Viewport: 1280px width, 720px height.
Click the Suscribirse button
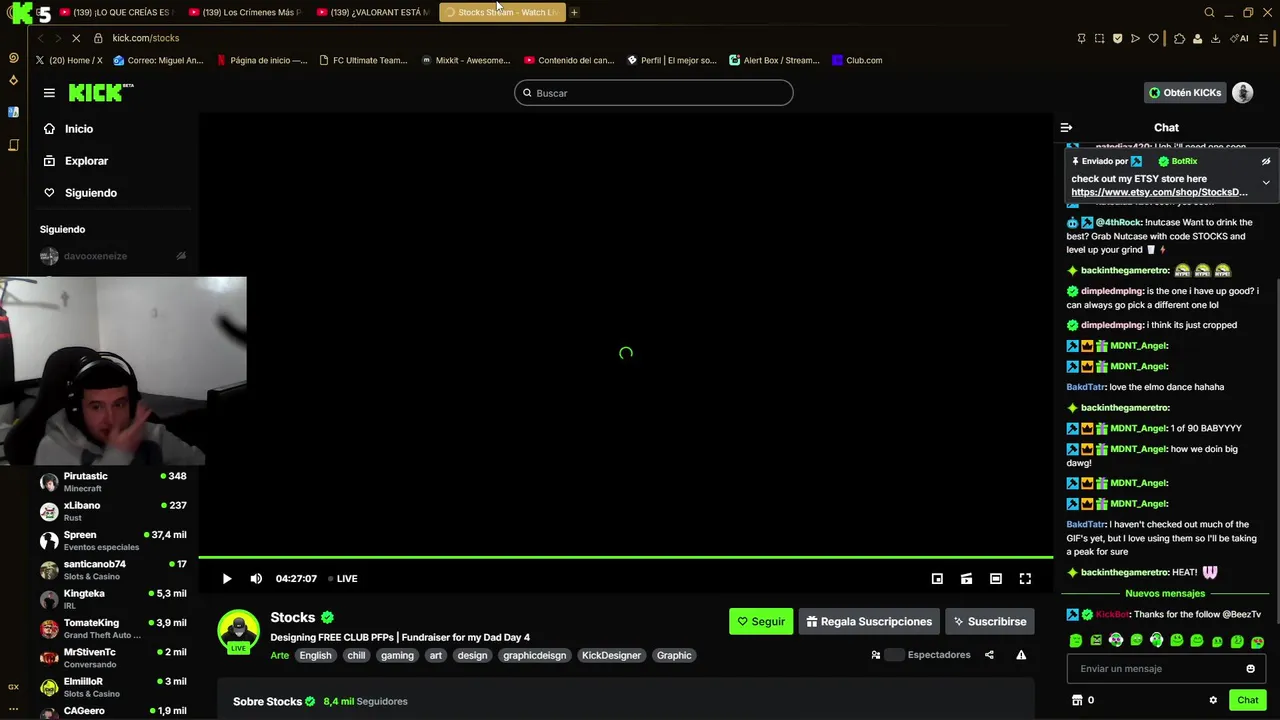point(990,621)
